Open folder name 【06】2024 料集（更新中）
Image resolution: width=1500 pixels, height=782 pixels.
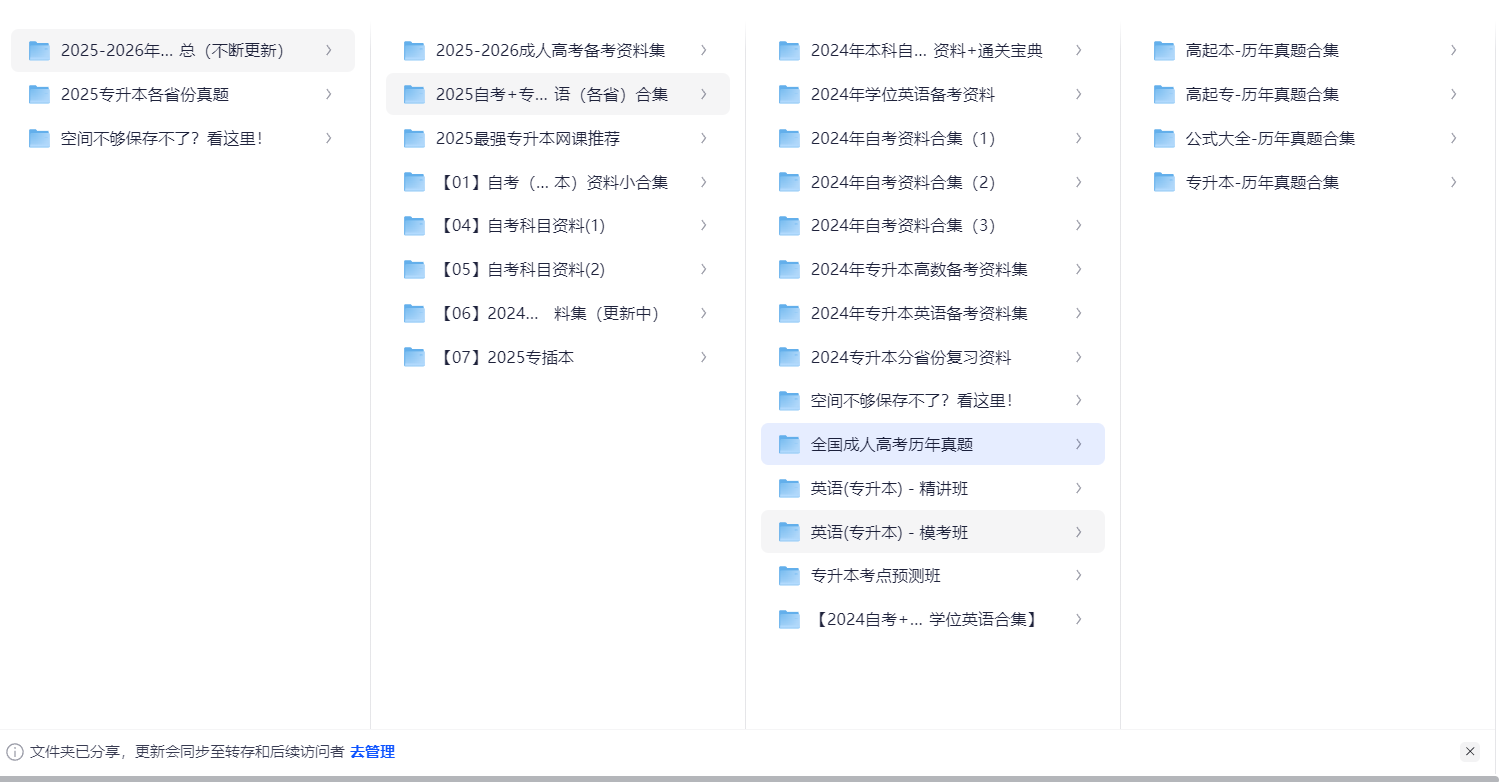tap(548, 313)
